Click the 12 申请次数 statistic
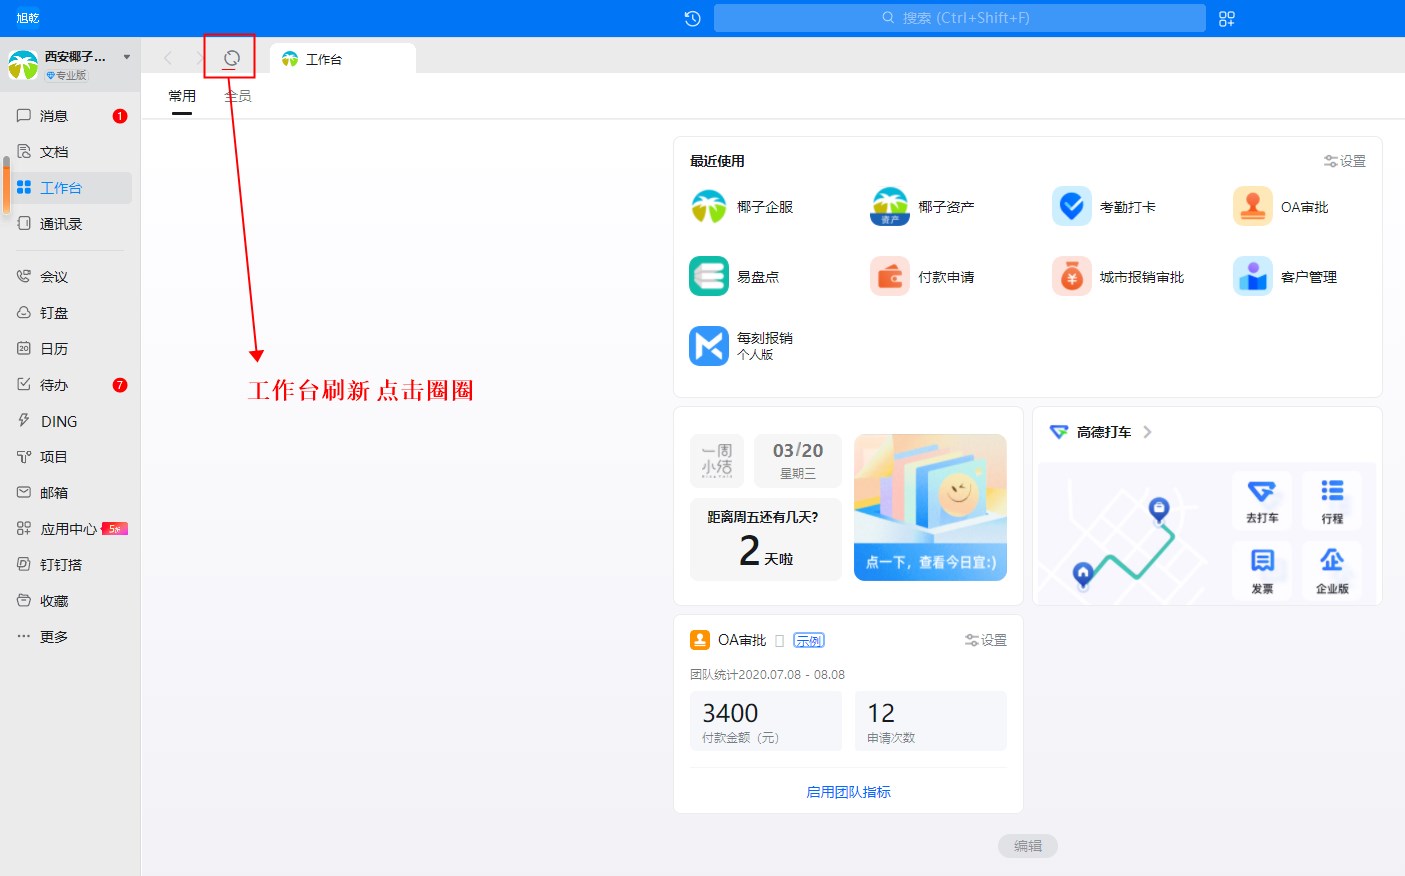 [x=931, y=721]
